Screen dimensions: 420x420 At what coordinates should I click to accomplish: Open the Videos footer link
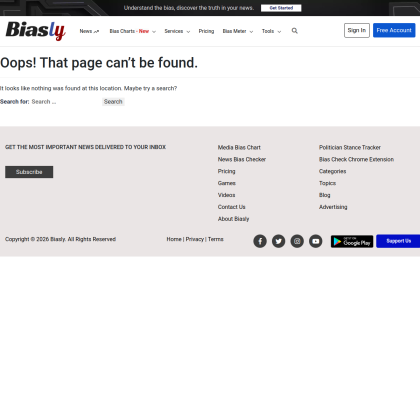(x=226, y=195)
